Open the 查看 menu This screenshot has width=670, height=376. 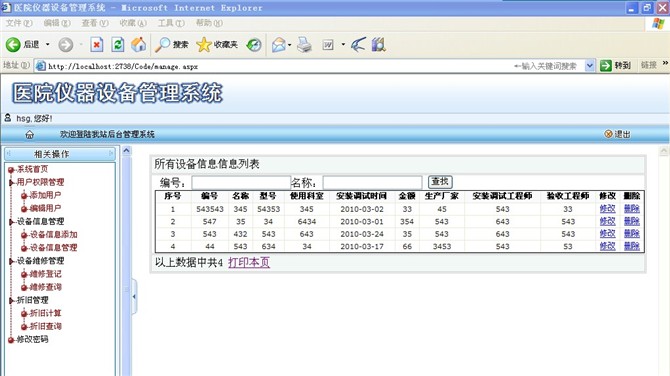point(94,23)
